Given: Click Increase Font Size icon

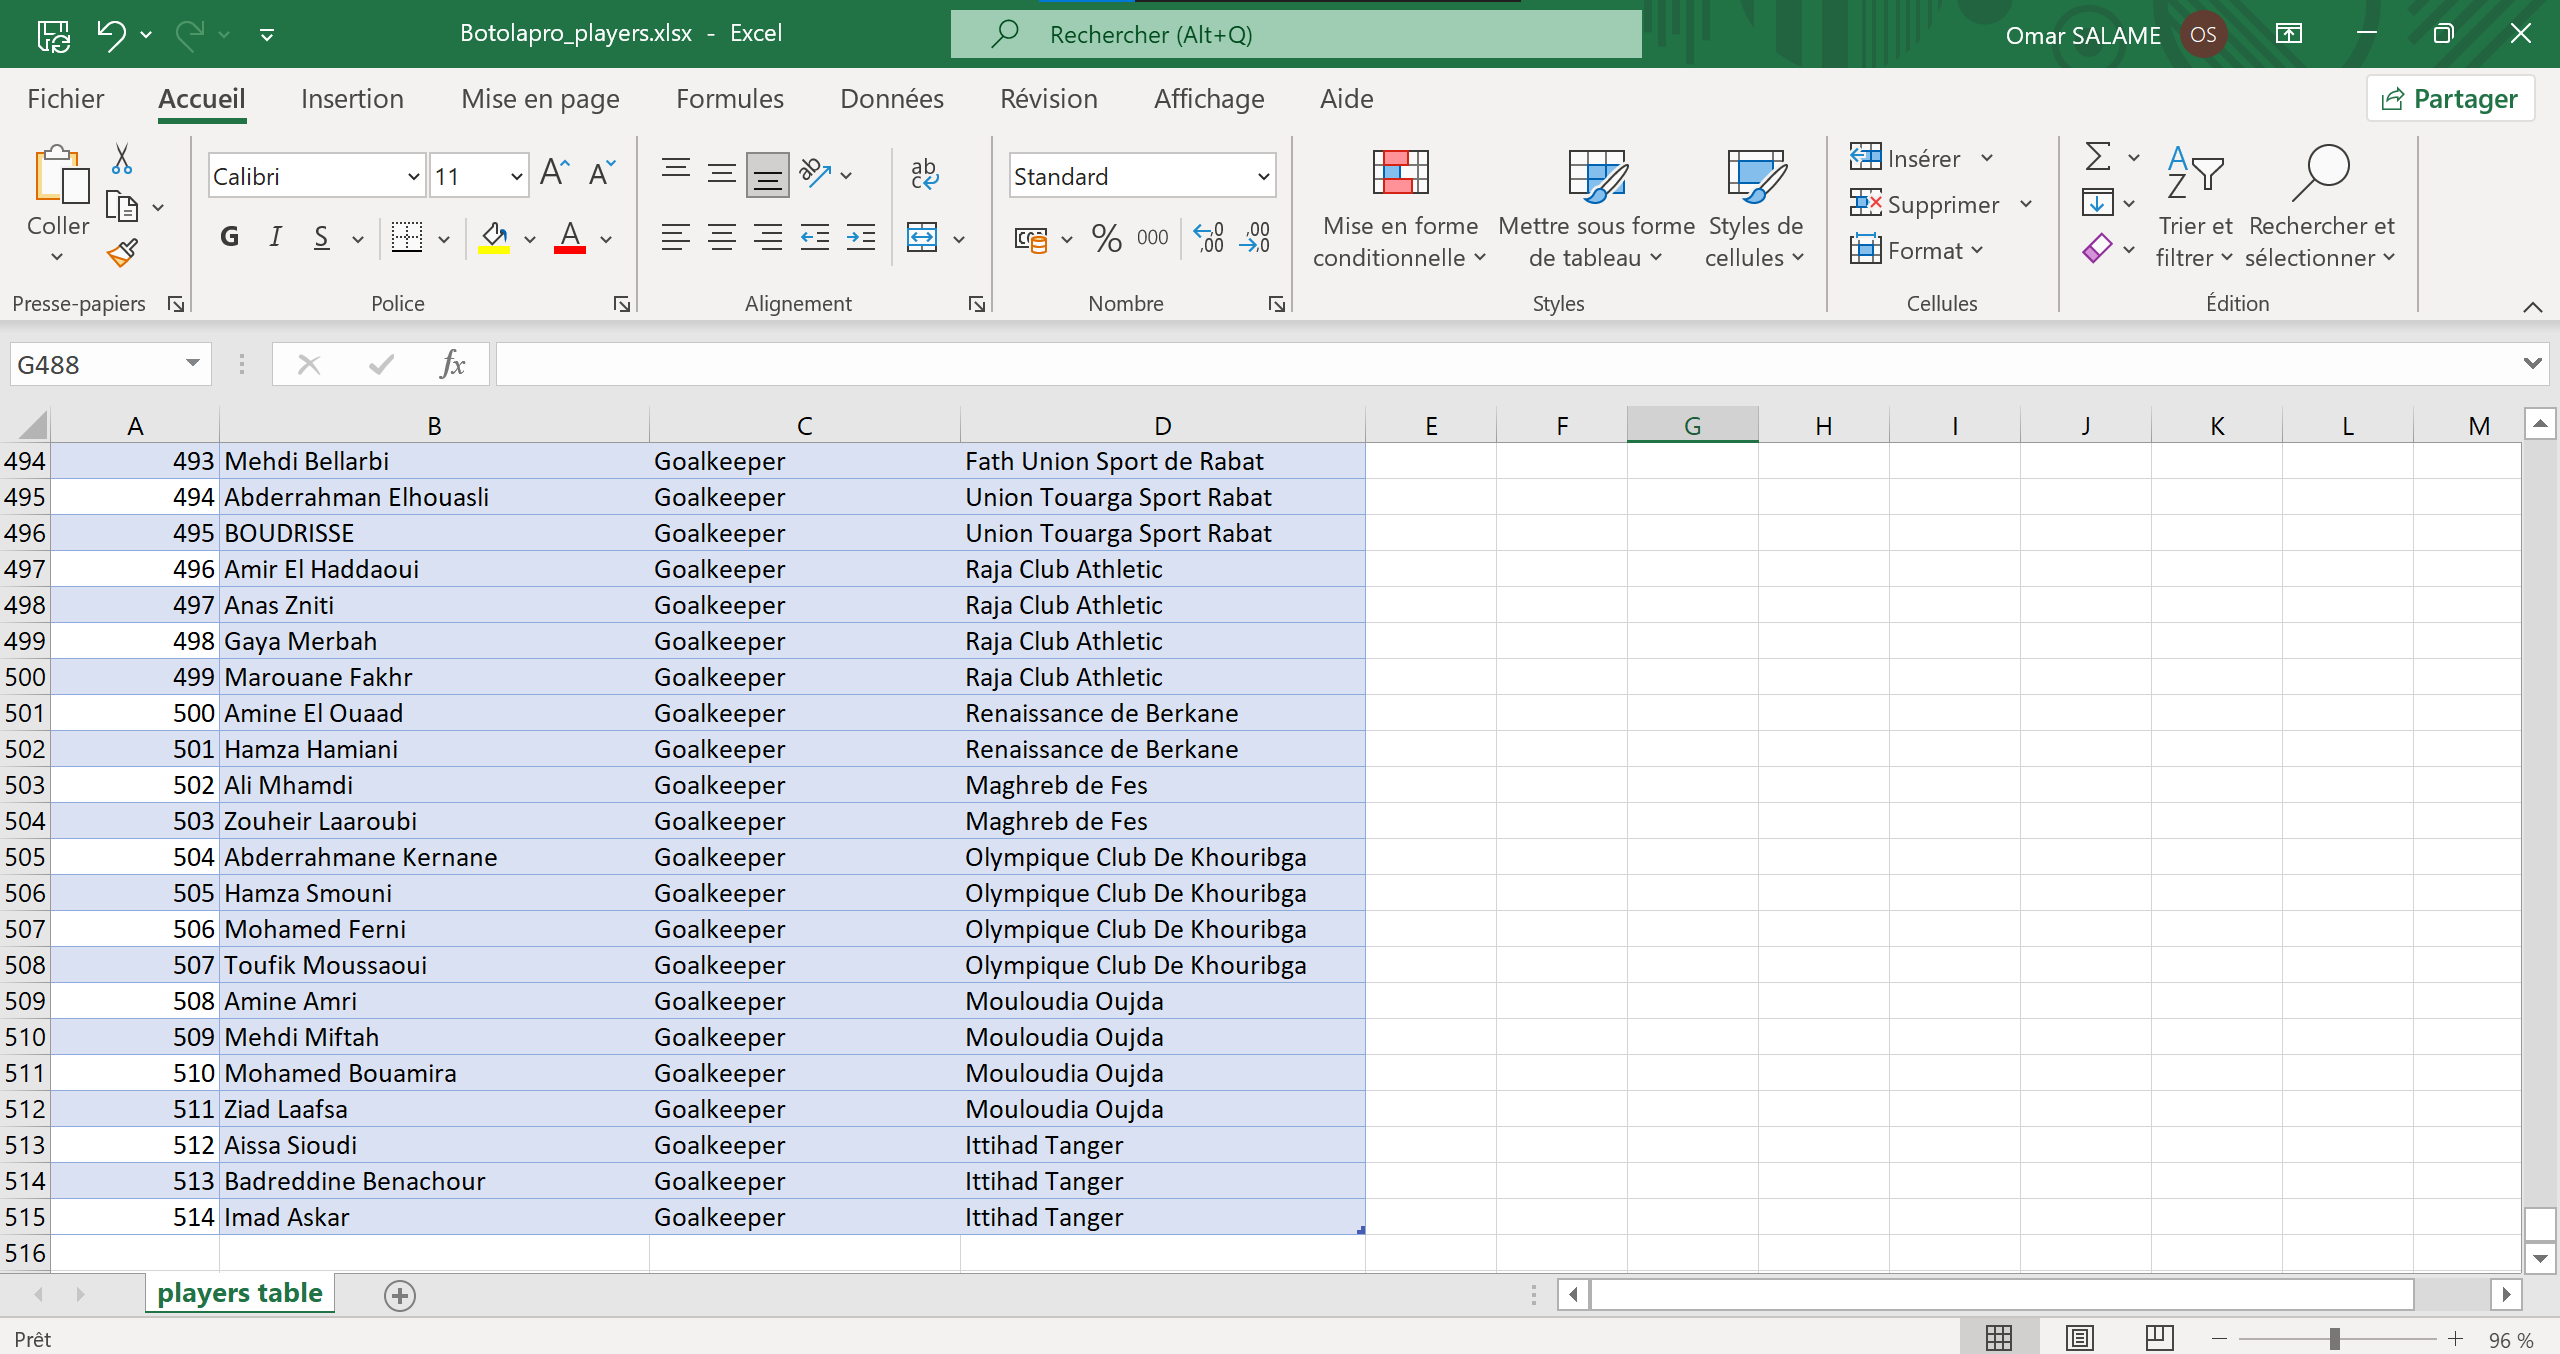Looking at the screenshot, I should point(554,174).
